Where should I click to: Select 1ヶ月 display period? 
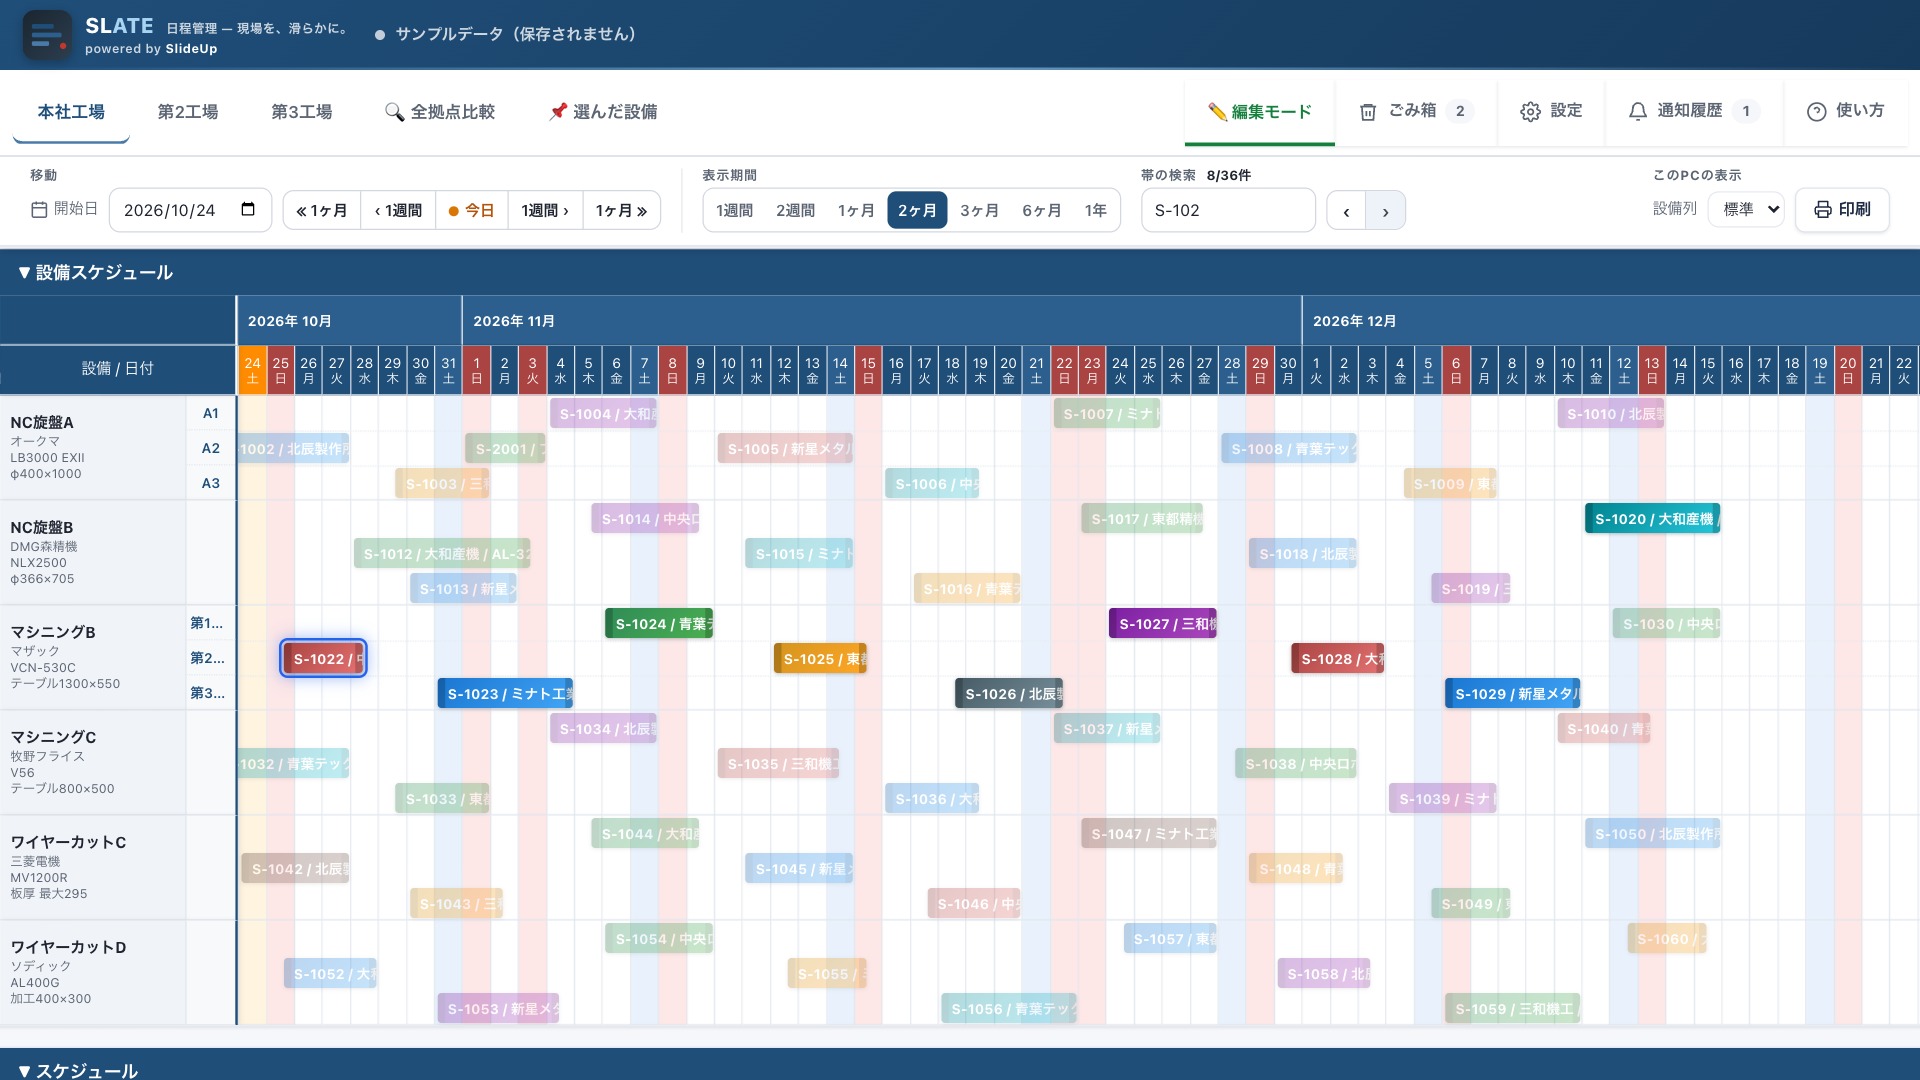(856, 210)
